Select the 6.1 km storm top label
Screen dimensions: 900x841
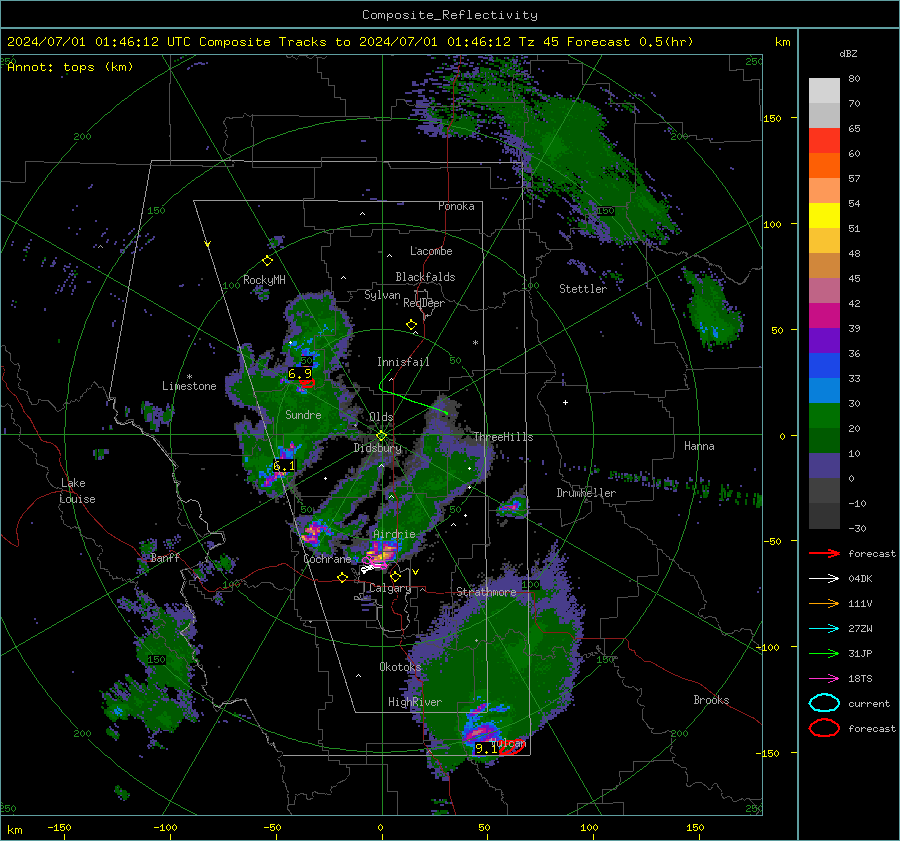(284, 466)
